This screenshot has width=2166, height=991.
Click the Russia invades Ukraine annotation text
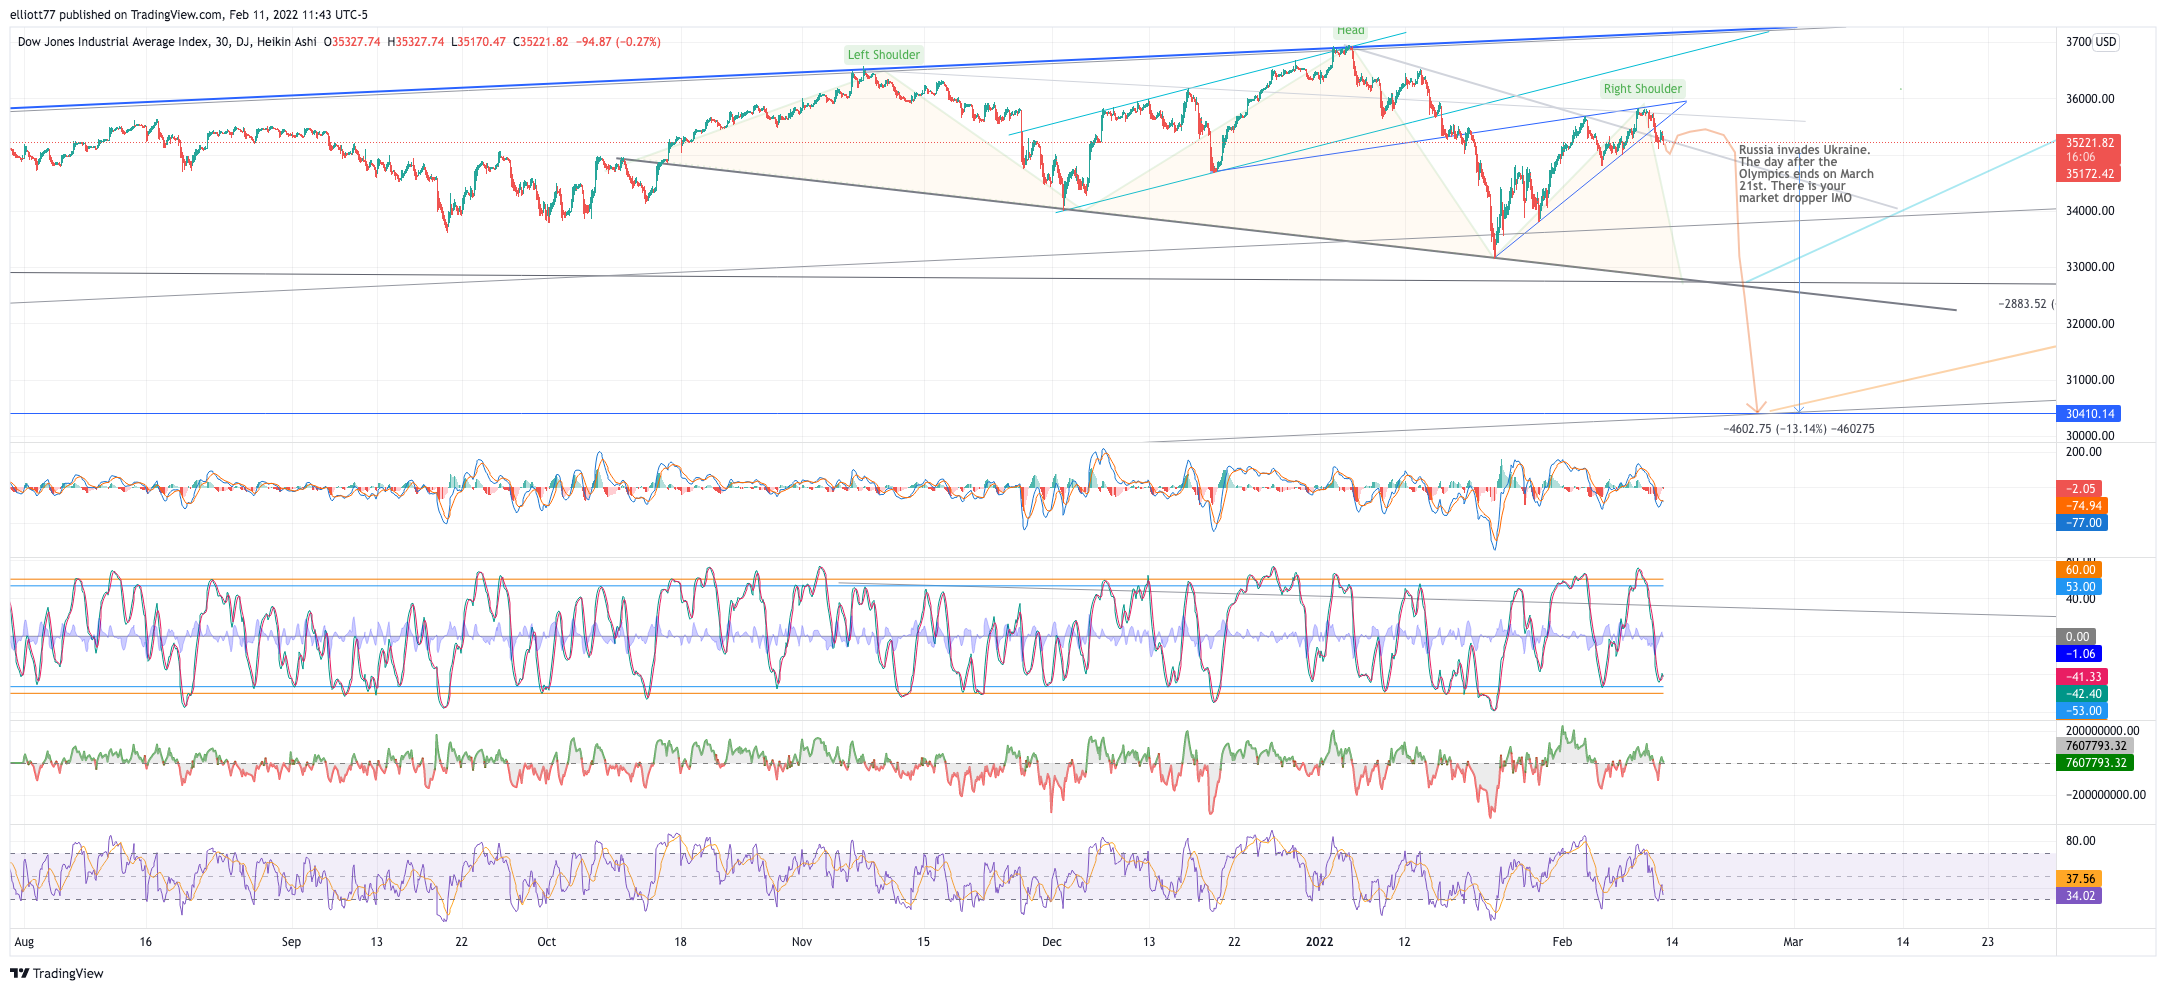coord(1806,174)
